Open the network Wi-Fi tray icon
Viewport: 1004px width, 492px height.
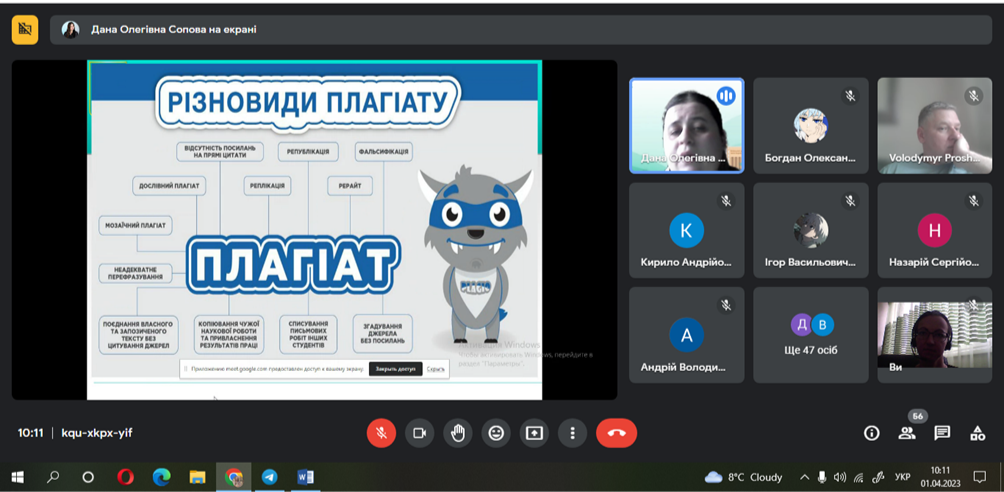point(859,477)
